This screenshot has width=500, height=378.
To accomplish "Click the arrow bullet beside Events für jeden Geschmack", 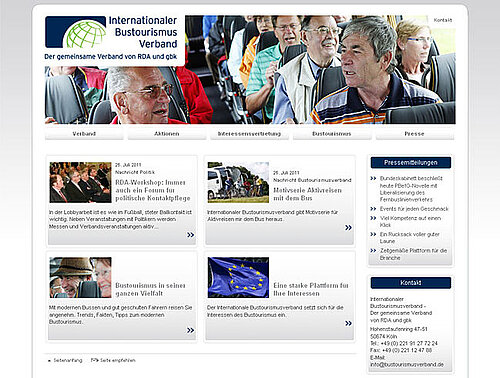I will (373, 209).
